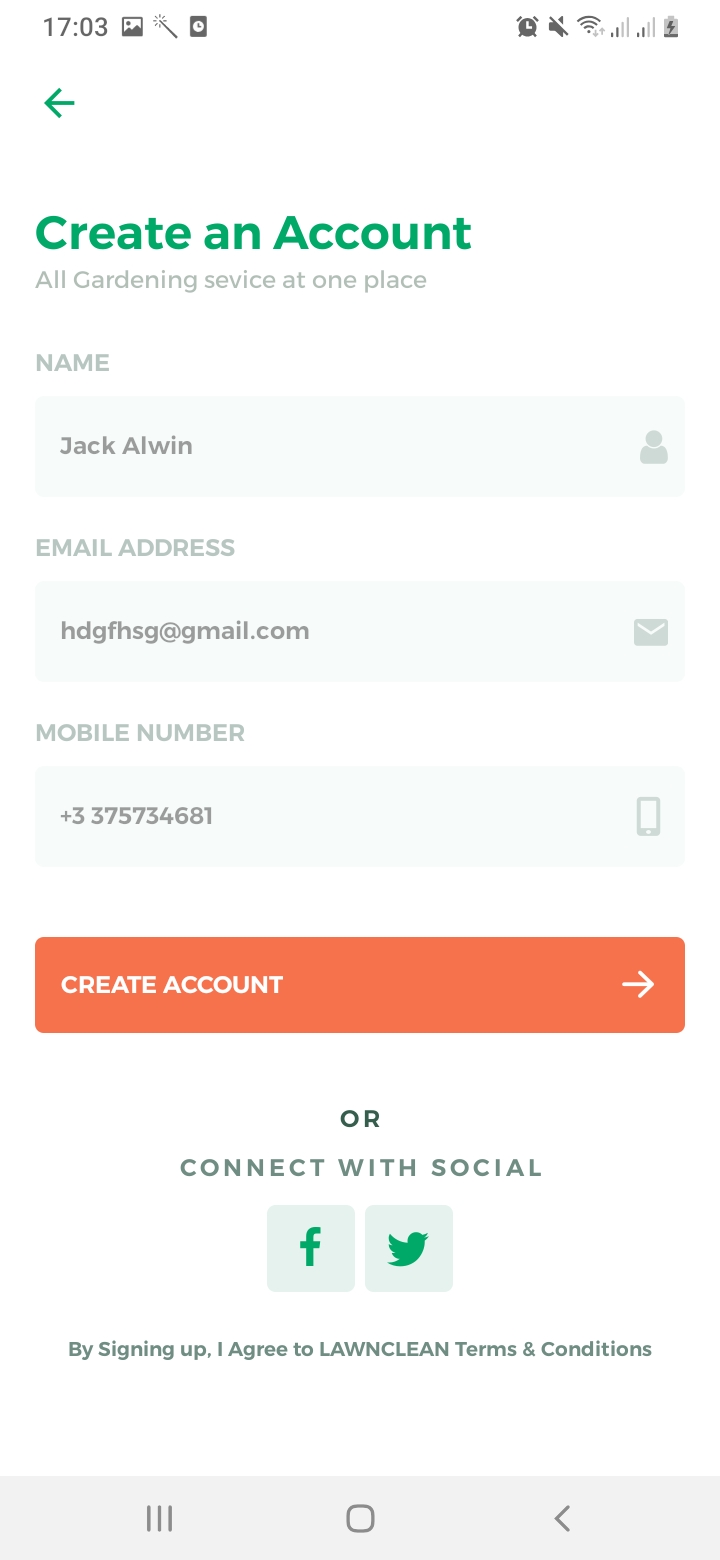Tap the Create an Account heading

click(x=253, y=233)
